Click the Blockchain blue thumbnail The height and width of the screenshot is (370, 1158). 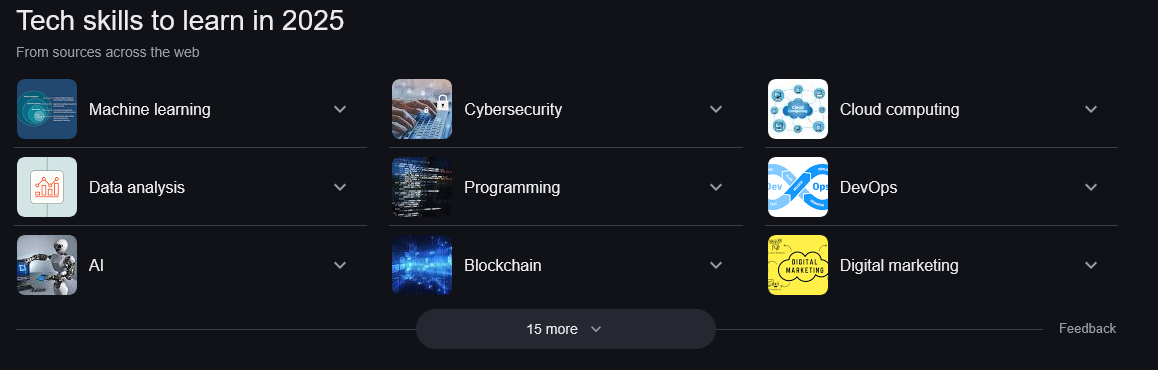[422, 265]
